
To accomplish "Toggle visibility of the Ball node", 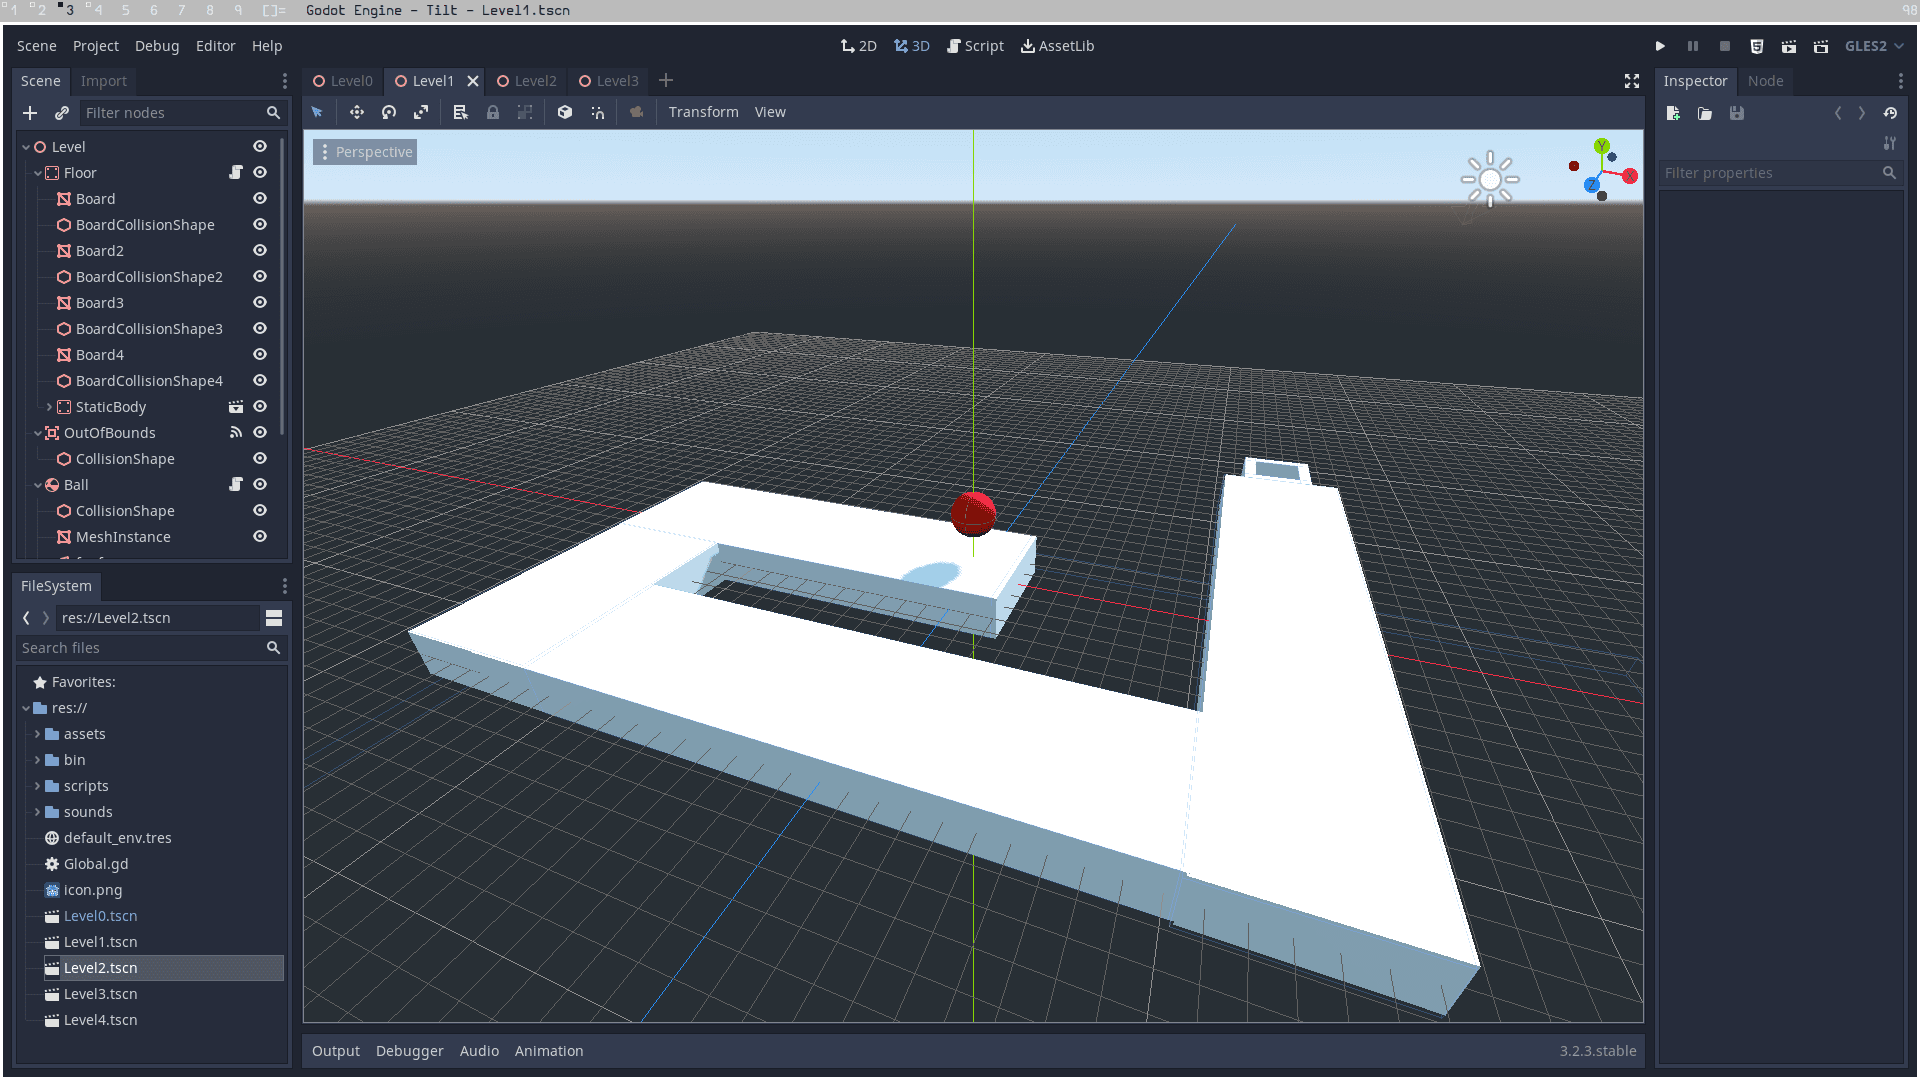I will pos(260,485).
